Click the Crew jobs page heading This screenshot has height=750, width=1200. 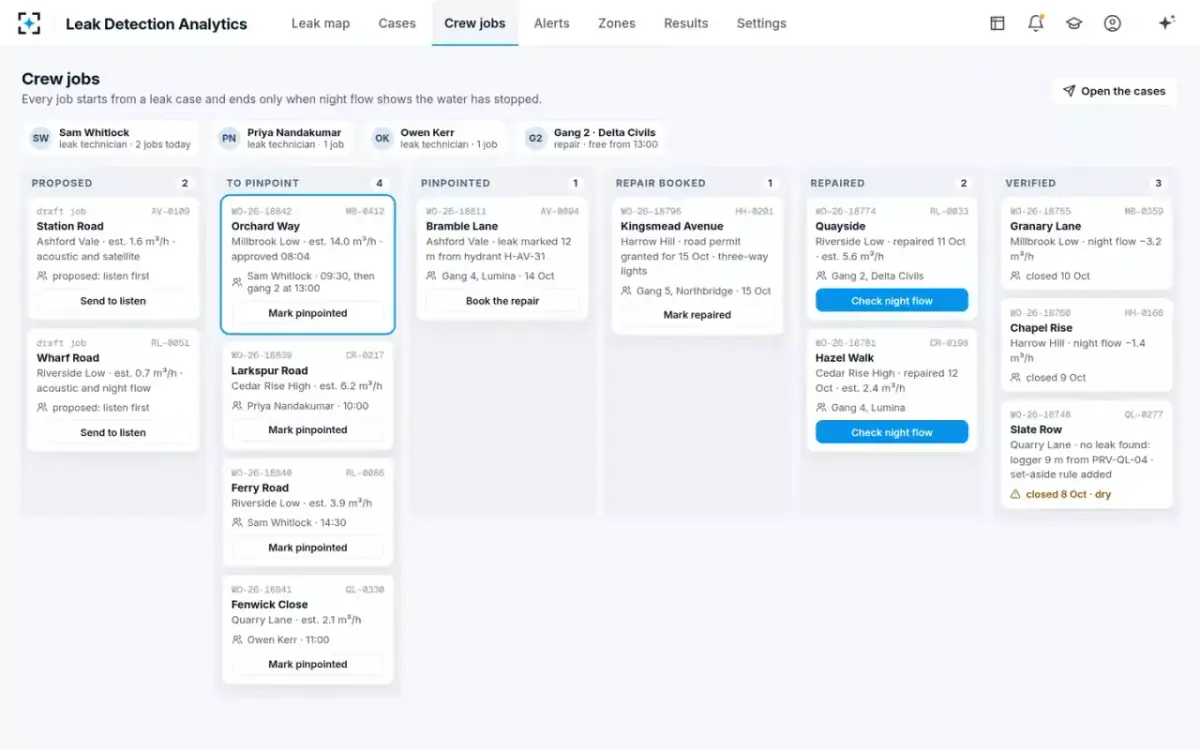[61, 79]
